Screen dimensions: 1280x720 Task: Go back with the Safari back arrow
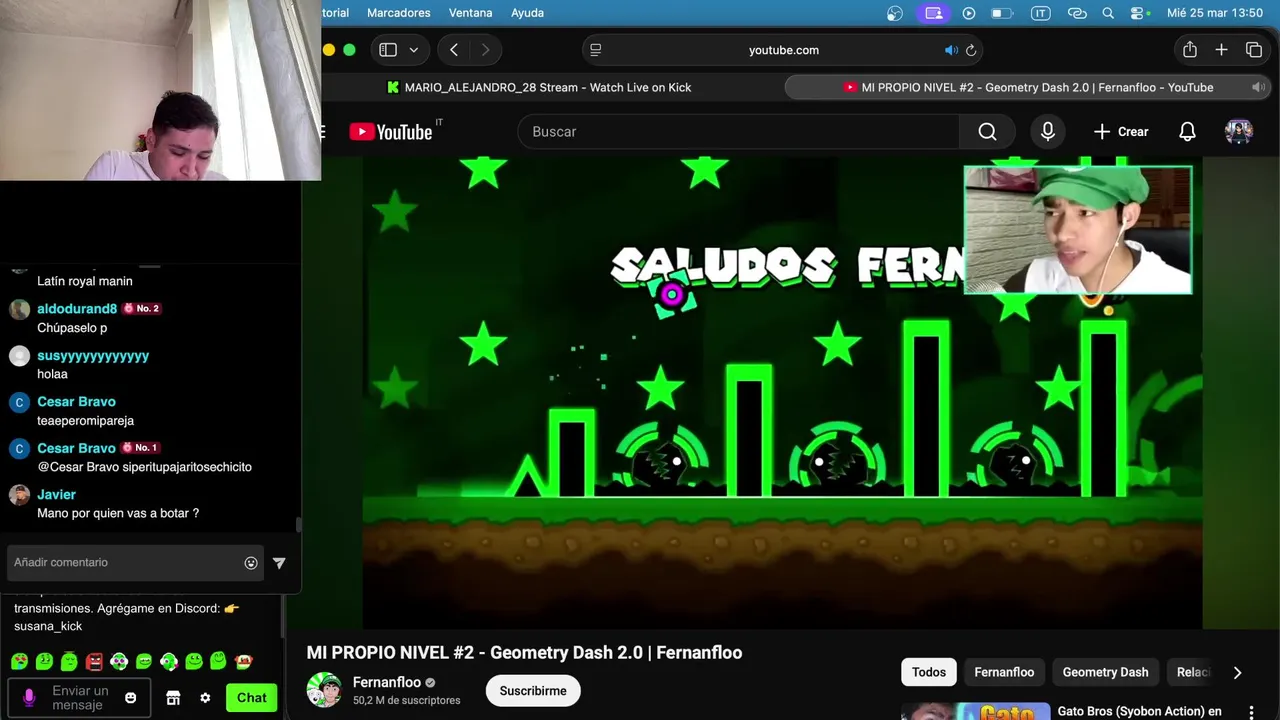[454, 50]
